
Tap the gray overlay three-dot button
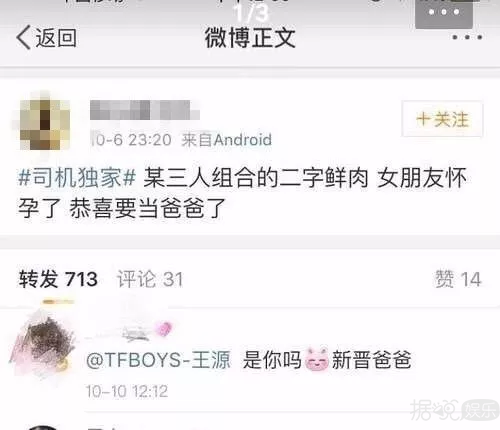[x=444, y=13]
